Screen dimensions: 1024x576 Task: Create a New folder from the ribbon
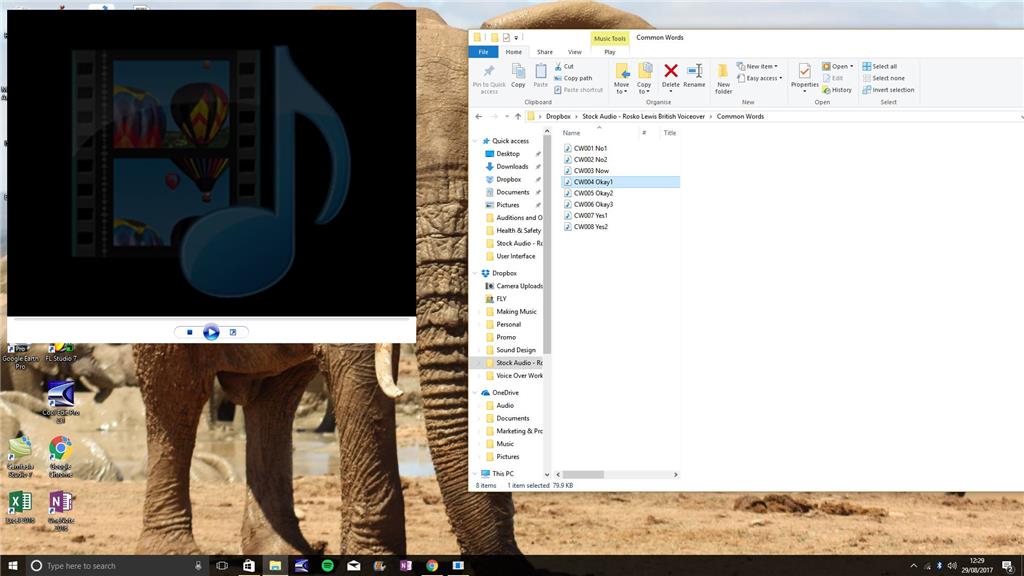point(723,75)
